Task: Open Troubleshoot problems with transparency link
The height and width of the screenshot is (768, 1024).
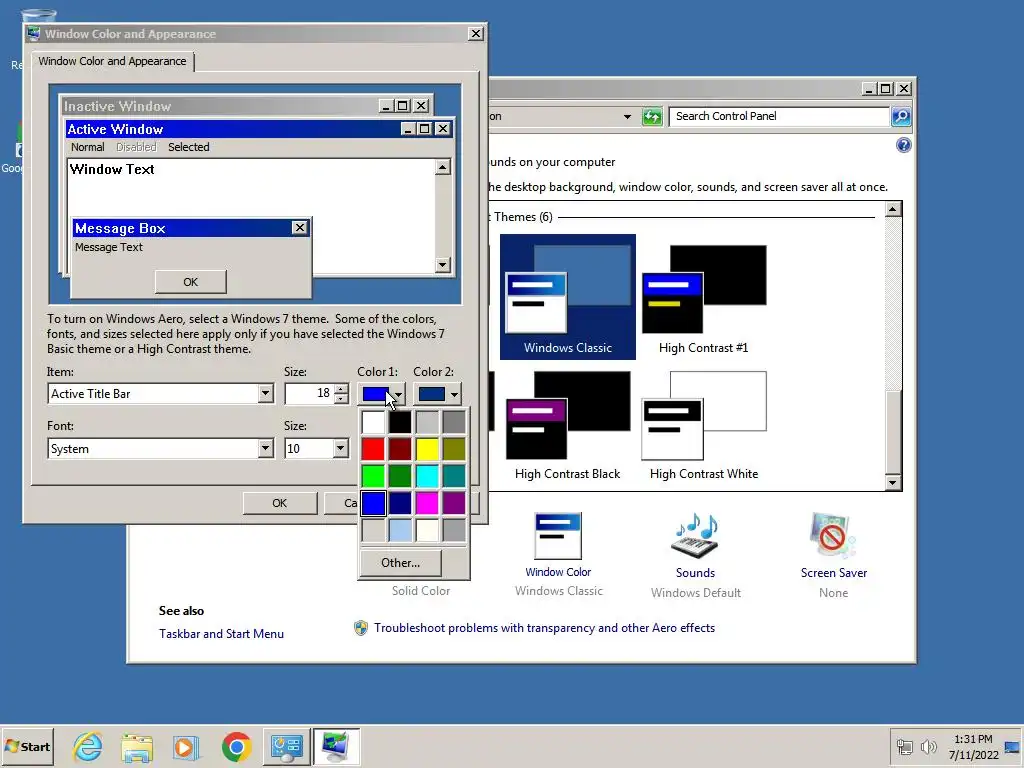Action: pos(544,628)
